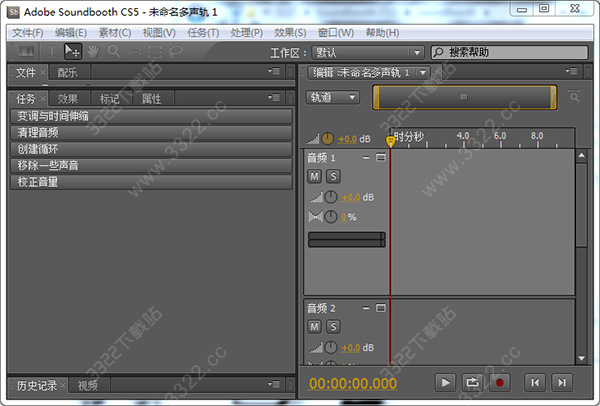
Task: Open the 编辑 未命名多声轨 1 dropdown
Action: click(x=422, y=72)
